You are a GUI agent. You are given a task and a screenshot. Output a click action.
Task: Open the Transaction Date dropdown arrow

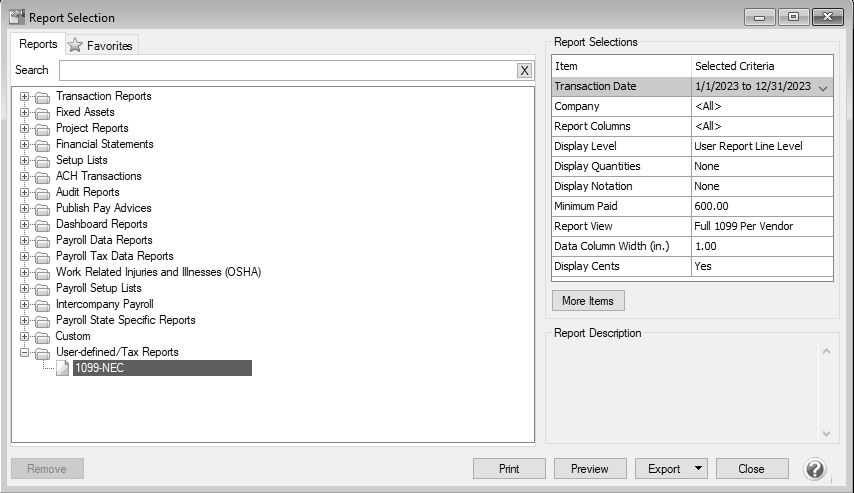(x=822, y=88)
